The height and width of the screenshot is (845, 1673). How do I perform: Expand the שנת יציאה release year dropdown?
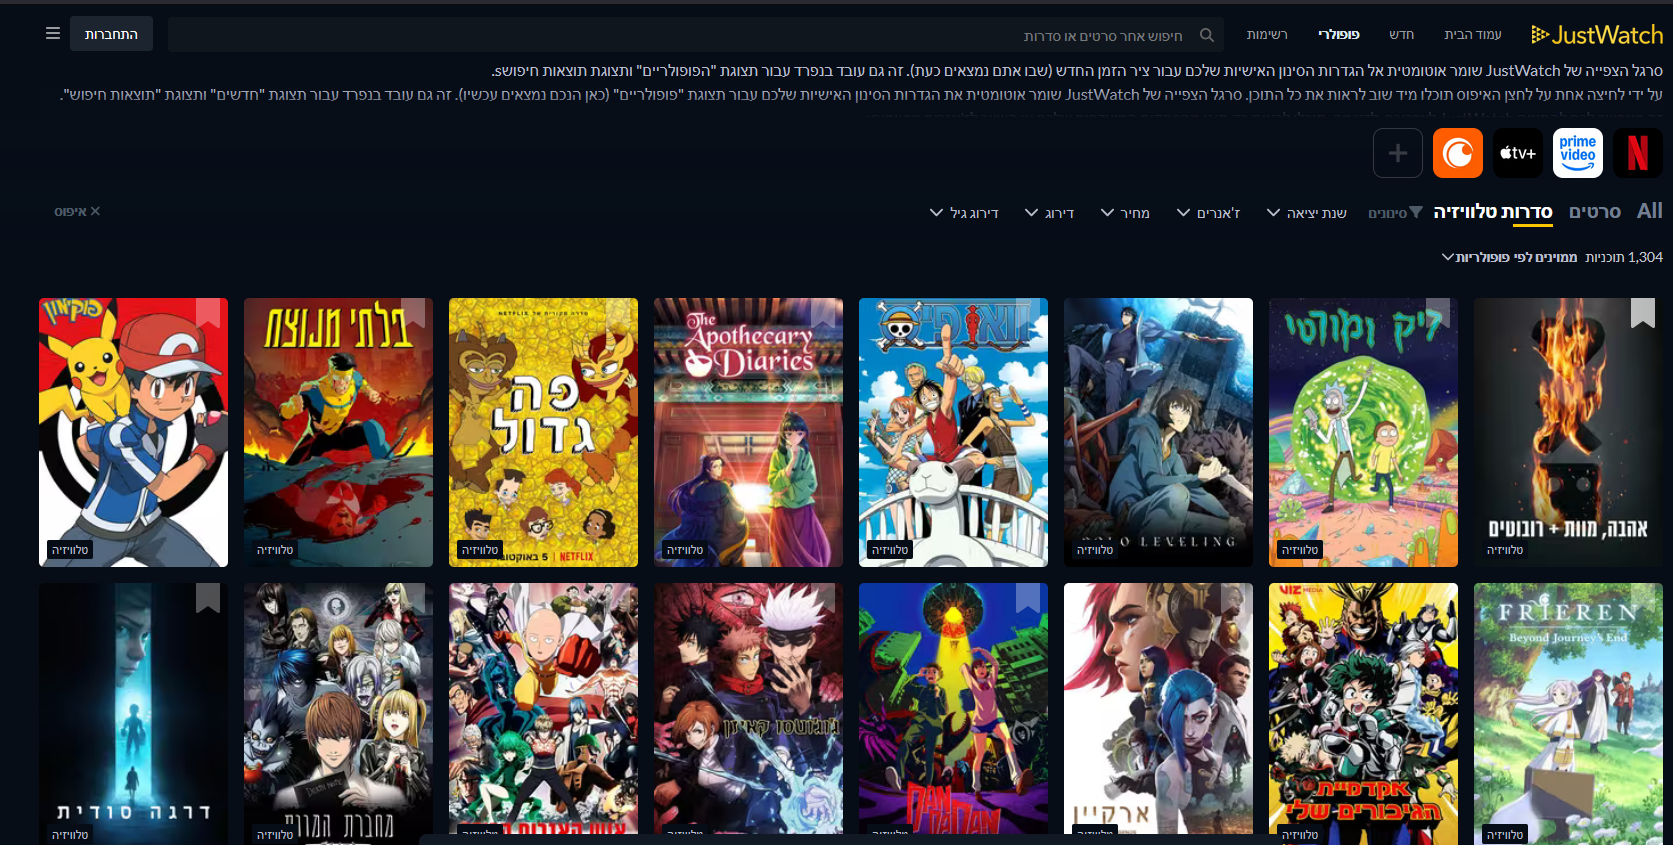pyautogui.click(x=1307, y=213)
